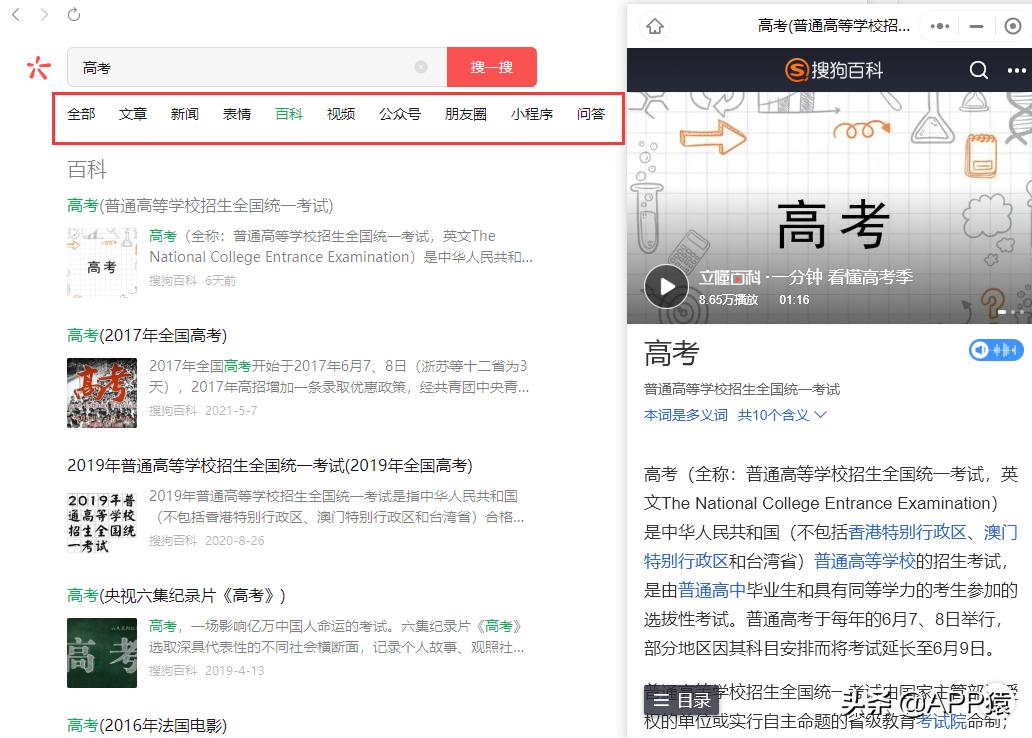Click the 2017年全国高考 thumbnail image
The image size is (1032, 738).
click(101, 392)
